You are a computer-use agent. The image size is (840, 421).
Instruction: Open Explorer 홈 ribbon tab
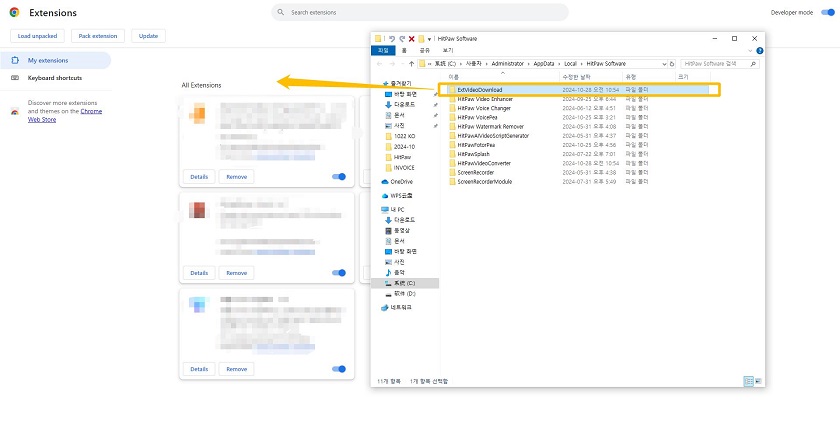tap(404, 50)
